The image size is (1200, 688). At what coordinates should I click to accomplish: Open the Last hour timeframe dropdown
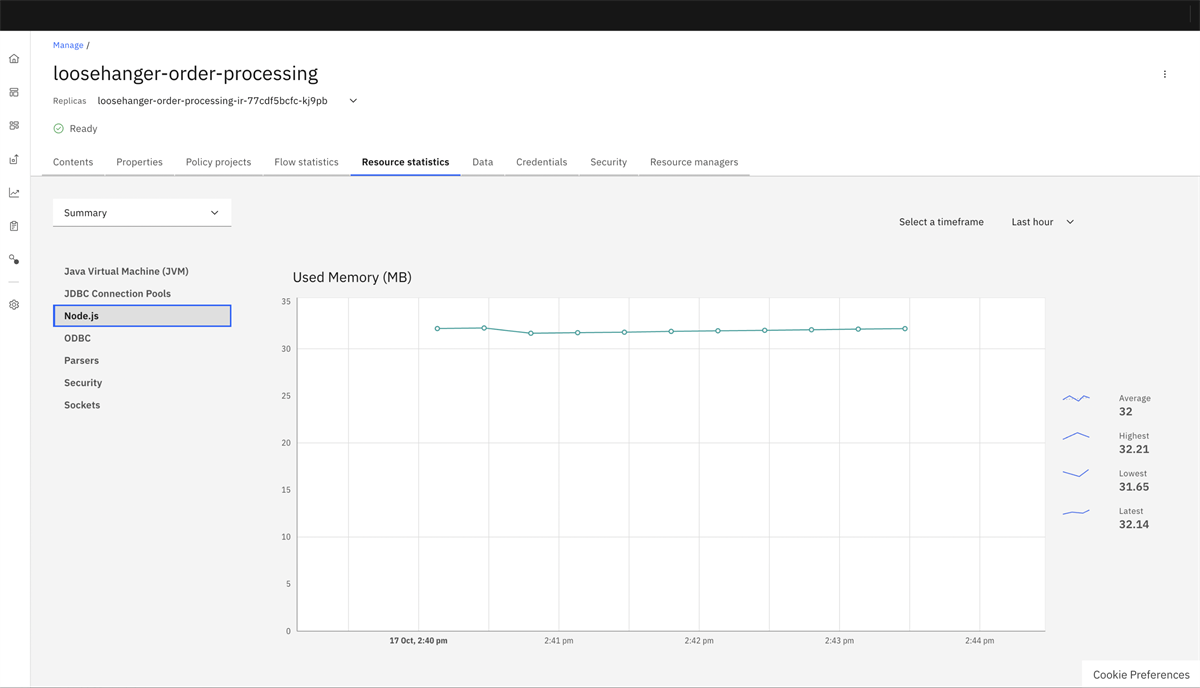click(1042, 221)
